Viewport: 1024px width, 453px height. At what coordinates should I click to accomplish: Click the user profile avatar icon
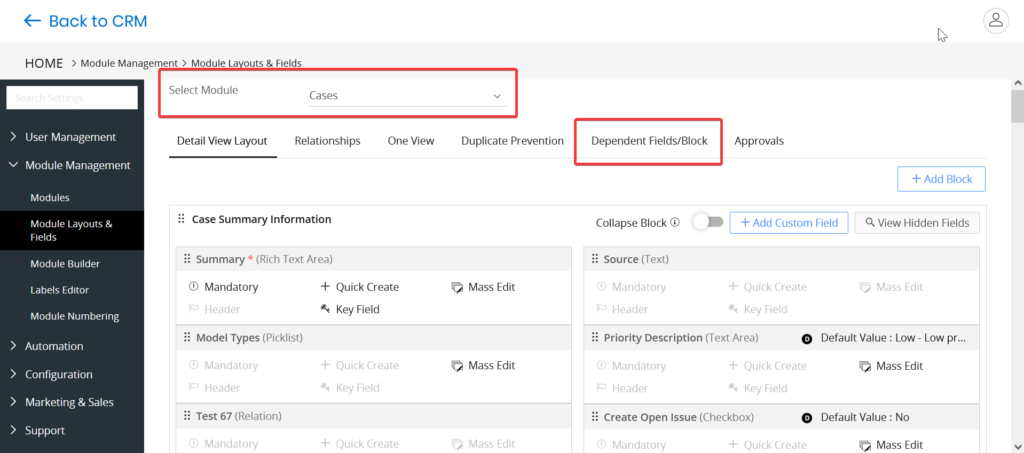[995, 20]
